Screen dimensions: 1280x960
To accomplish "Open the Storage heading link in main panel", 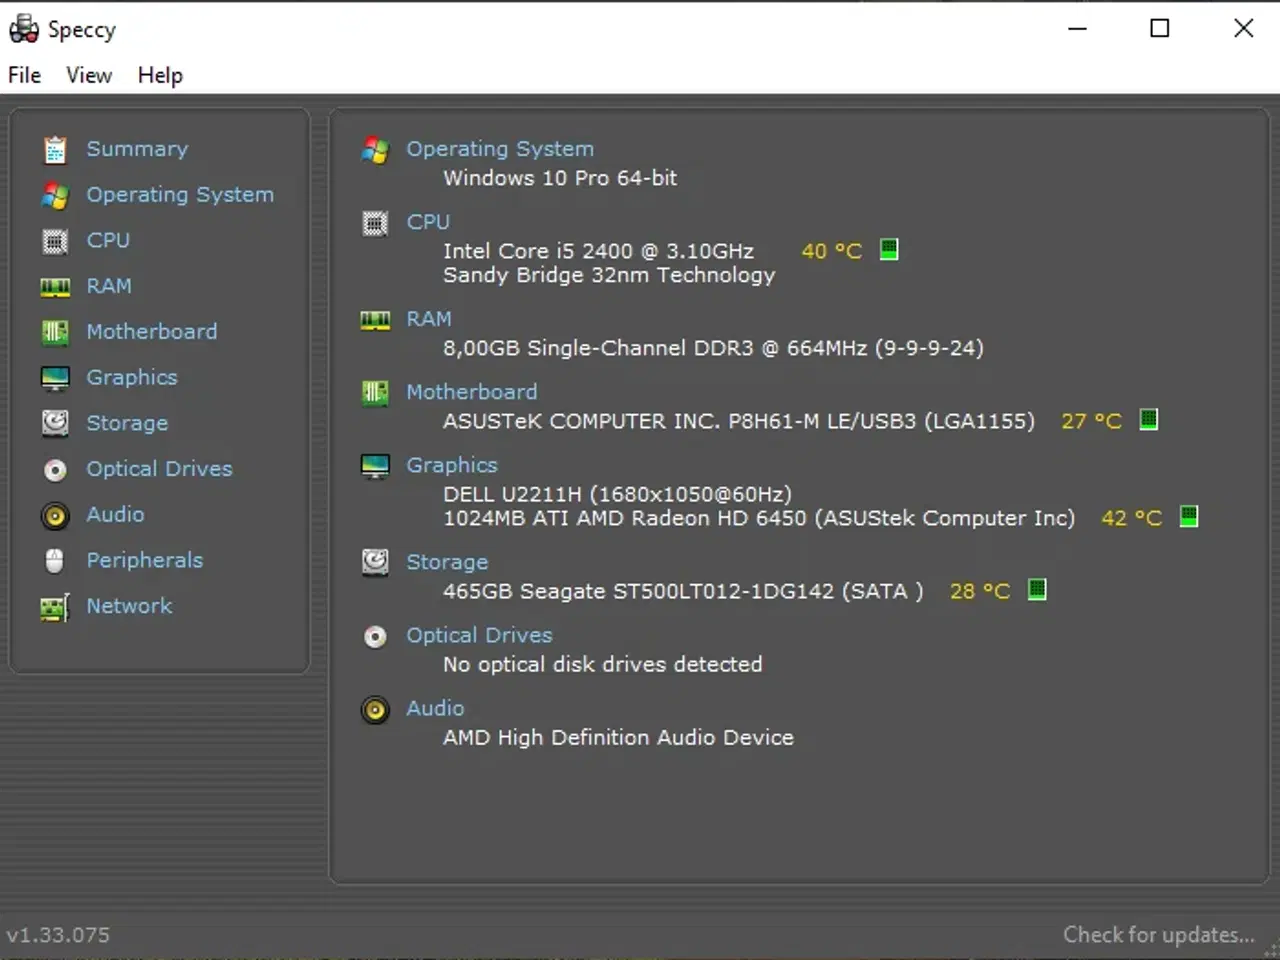I will click(x=447, y=562).
